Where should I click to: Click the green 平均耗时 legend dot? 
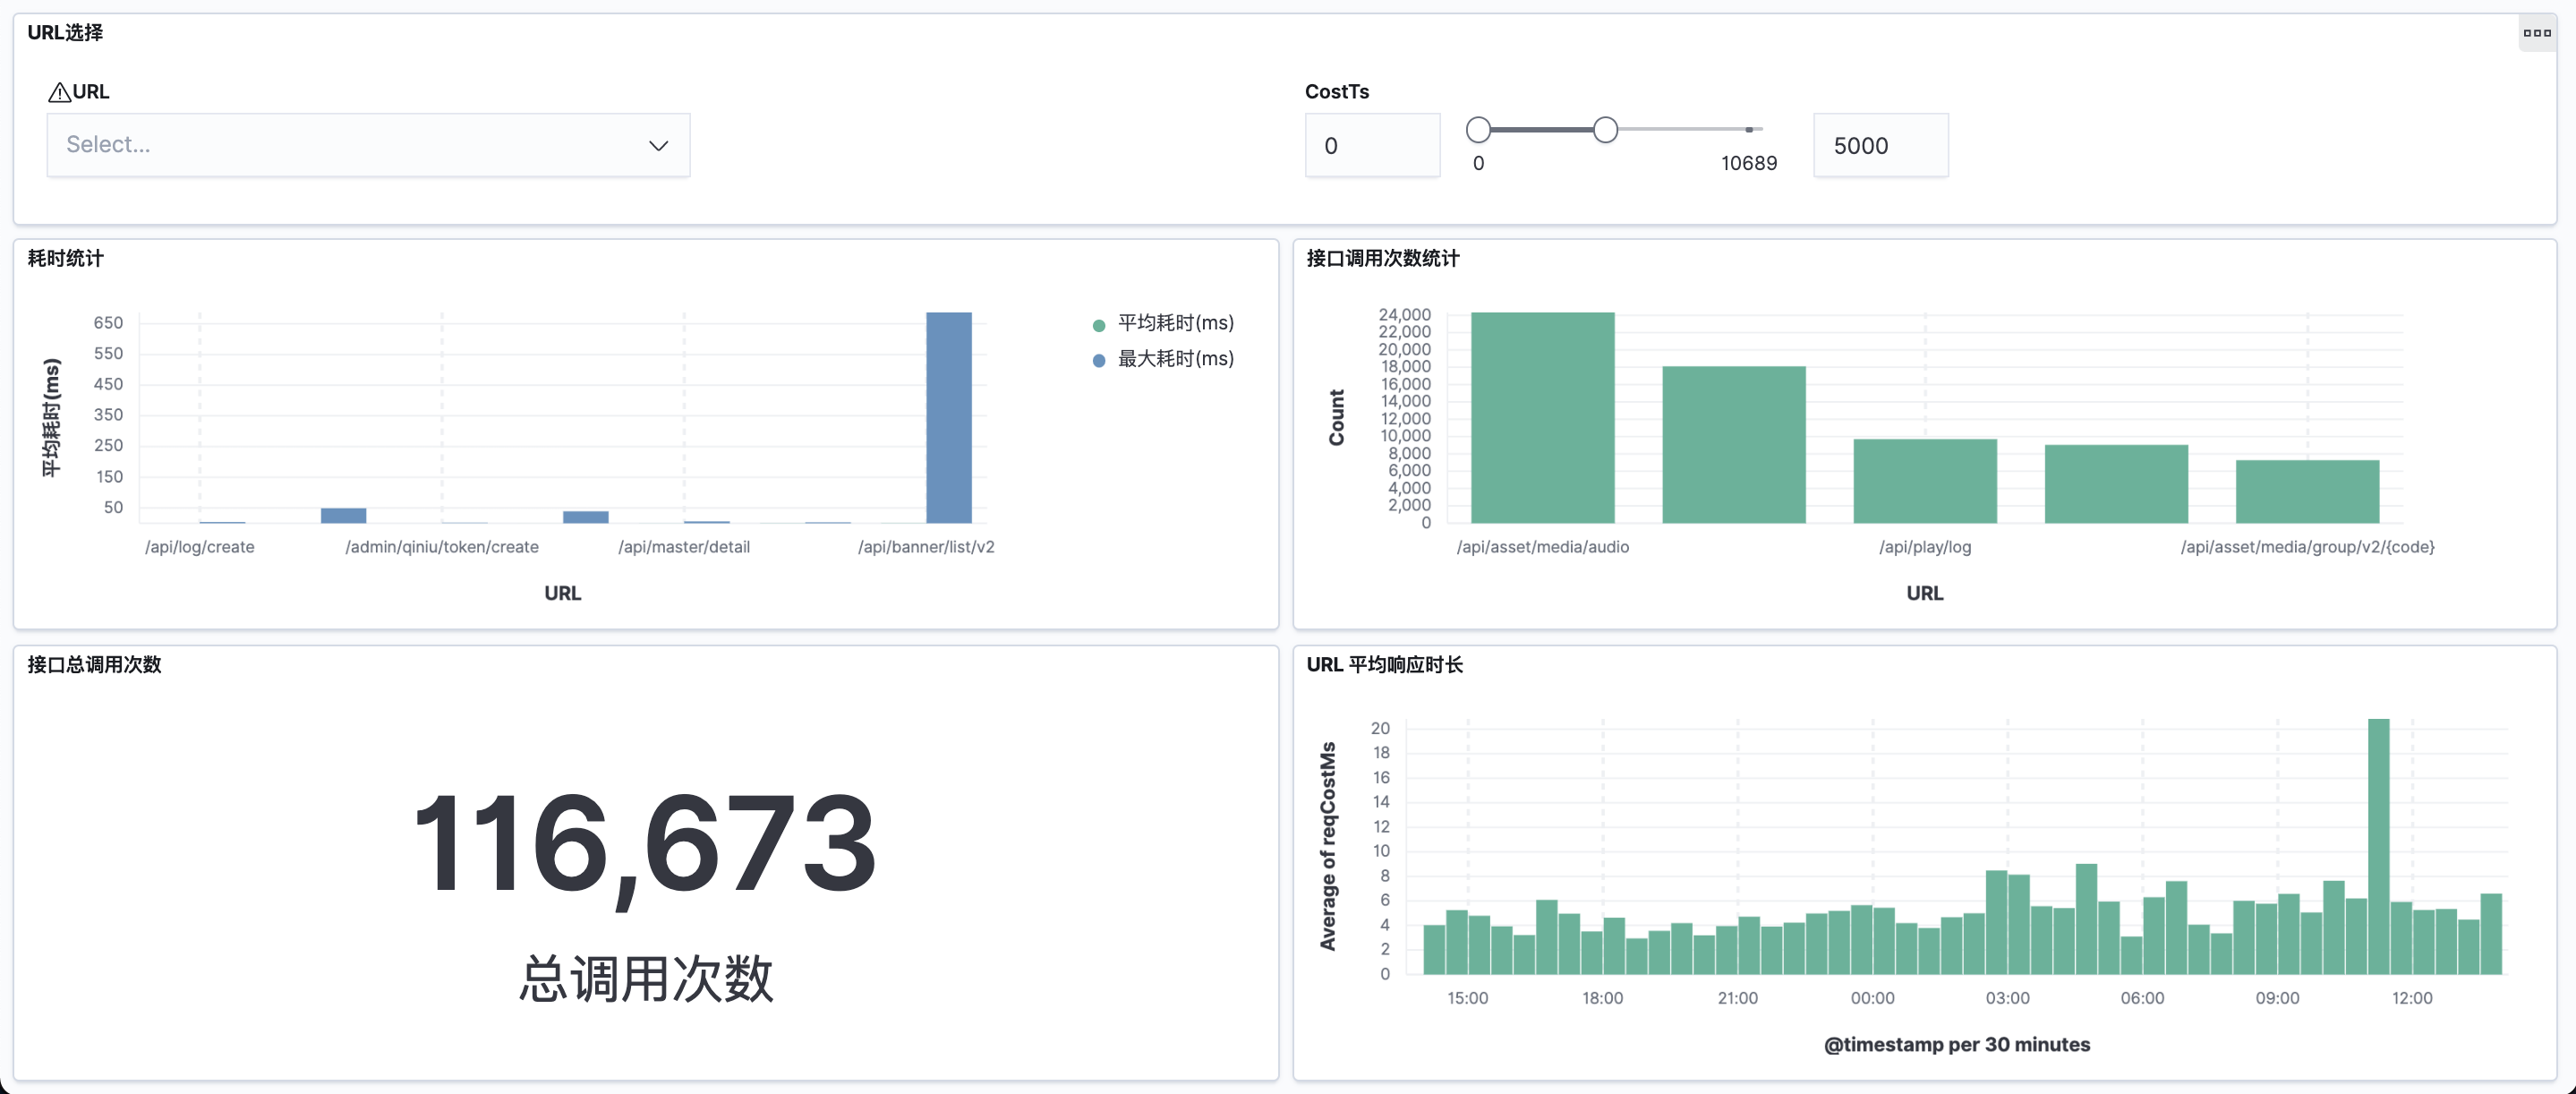[x=1098, y=325]
